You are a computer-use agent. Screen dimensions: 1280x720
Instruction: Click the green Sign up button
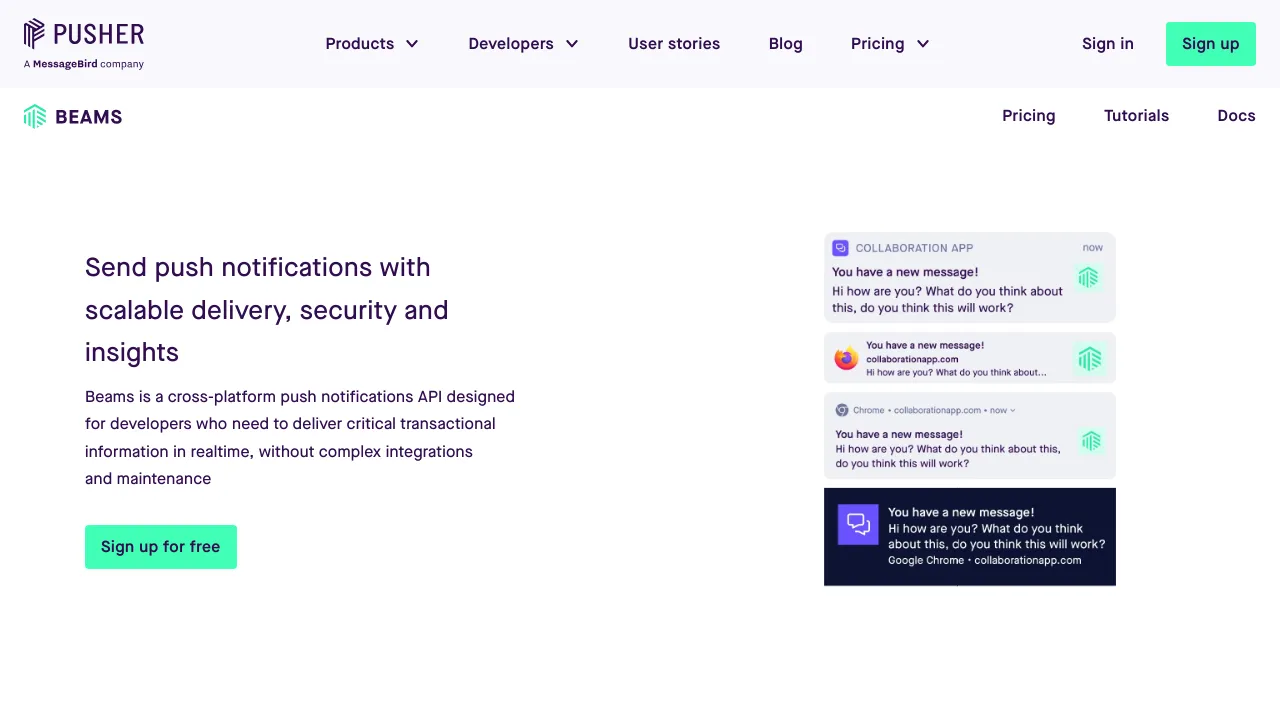pos(1211,44)
